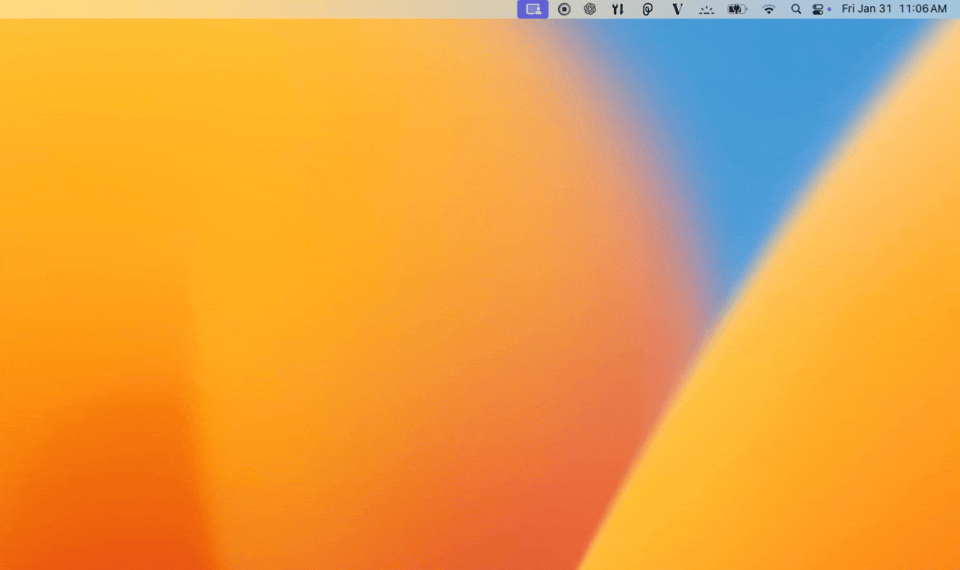The image size is (960, 570).
Task: Click the paperclip-shaped menu bar icon
Action: click(x=647, y=9)
